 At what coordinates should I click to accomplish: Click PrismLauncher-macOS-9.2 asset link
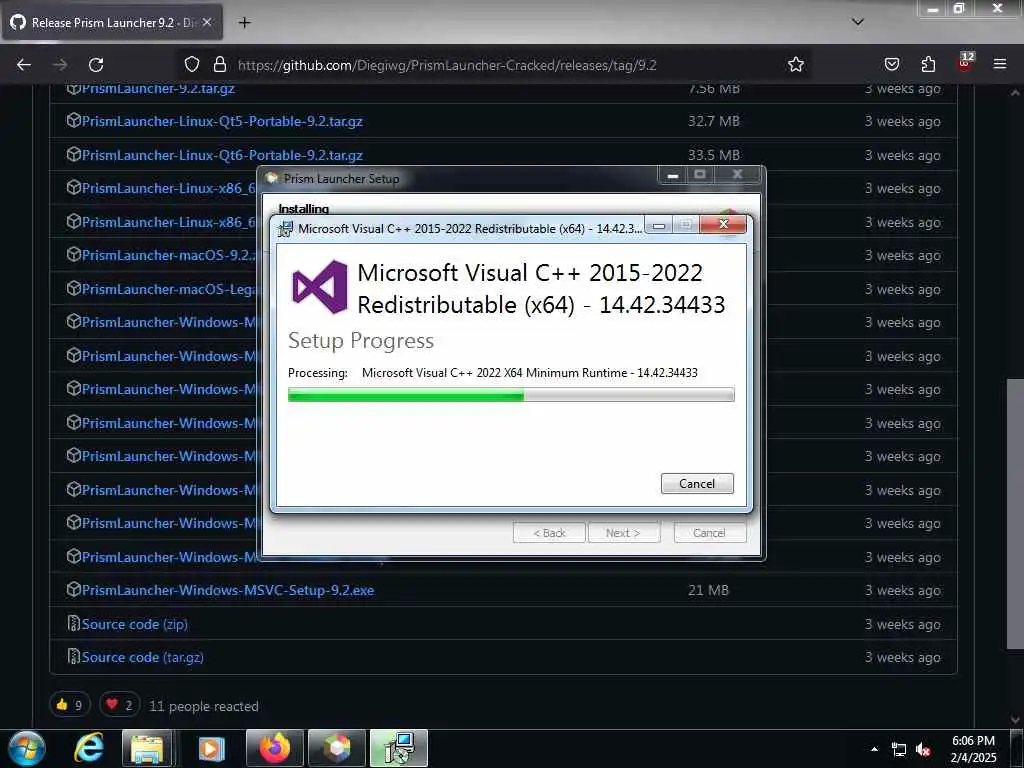[168, 255]
